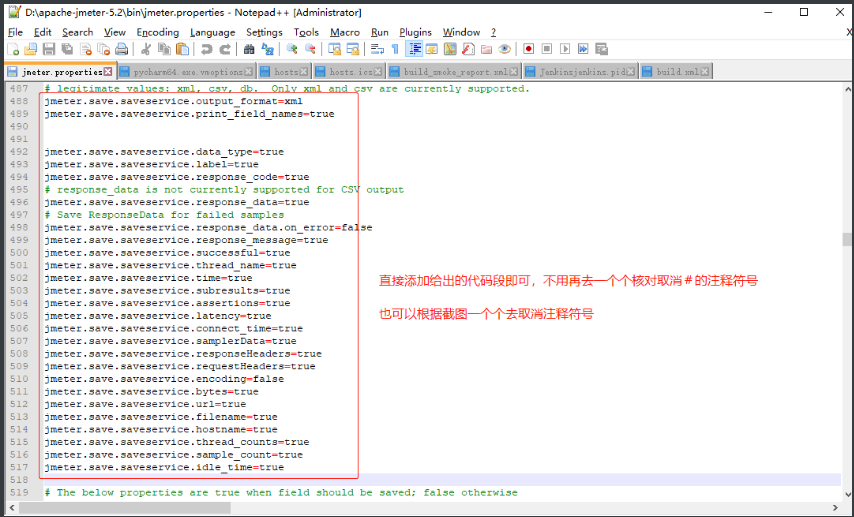The height and width of the screenshot is (517, 854).
Task: Click the Save toolbar icon
Action: point(49,50)
